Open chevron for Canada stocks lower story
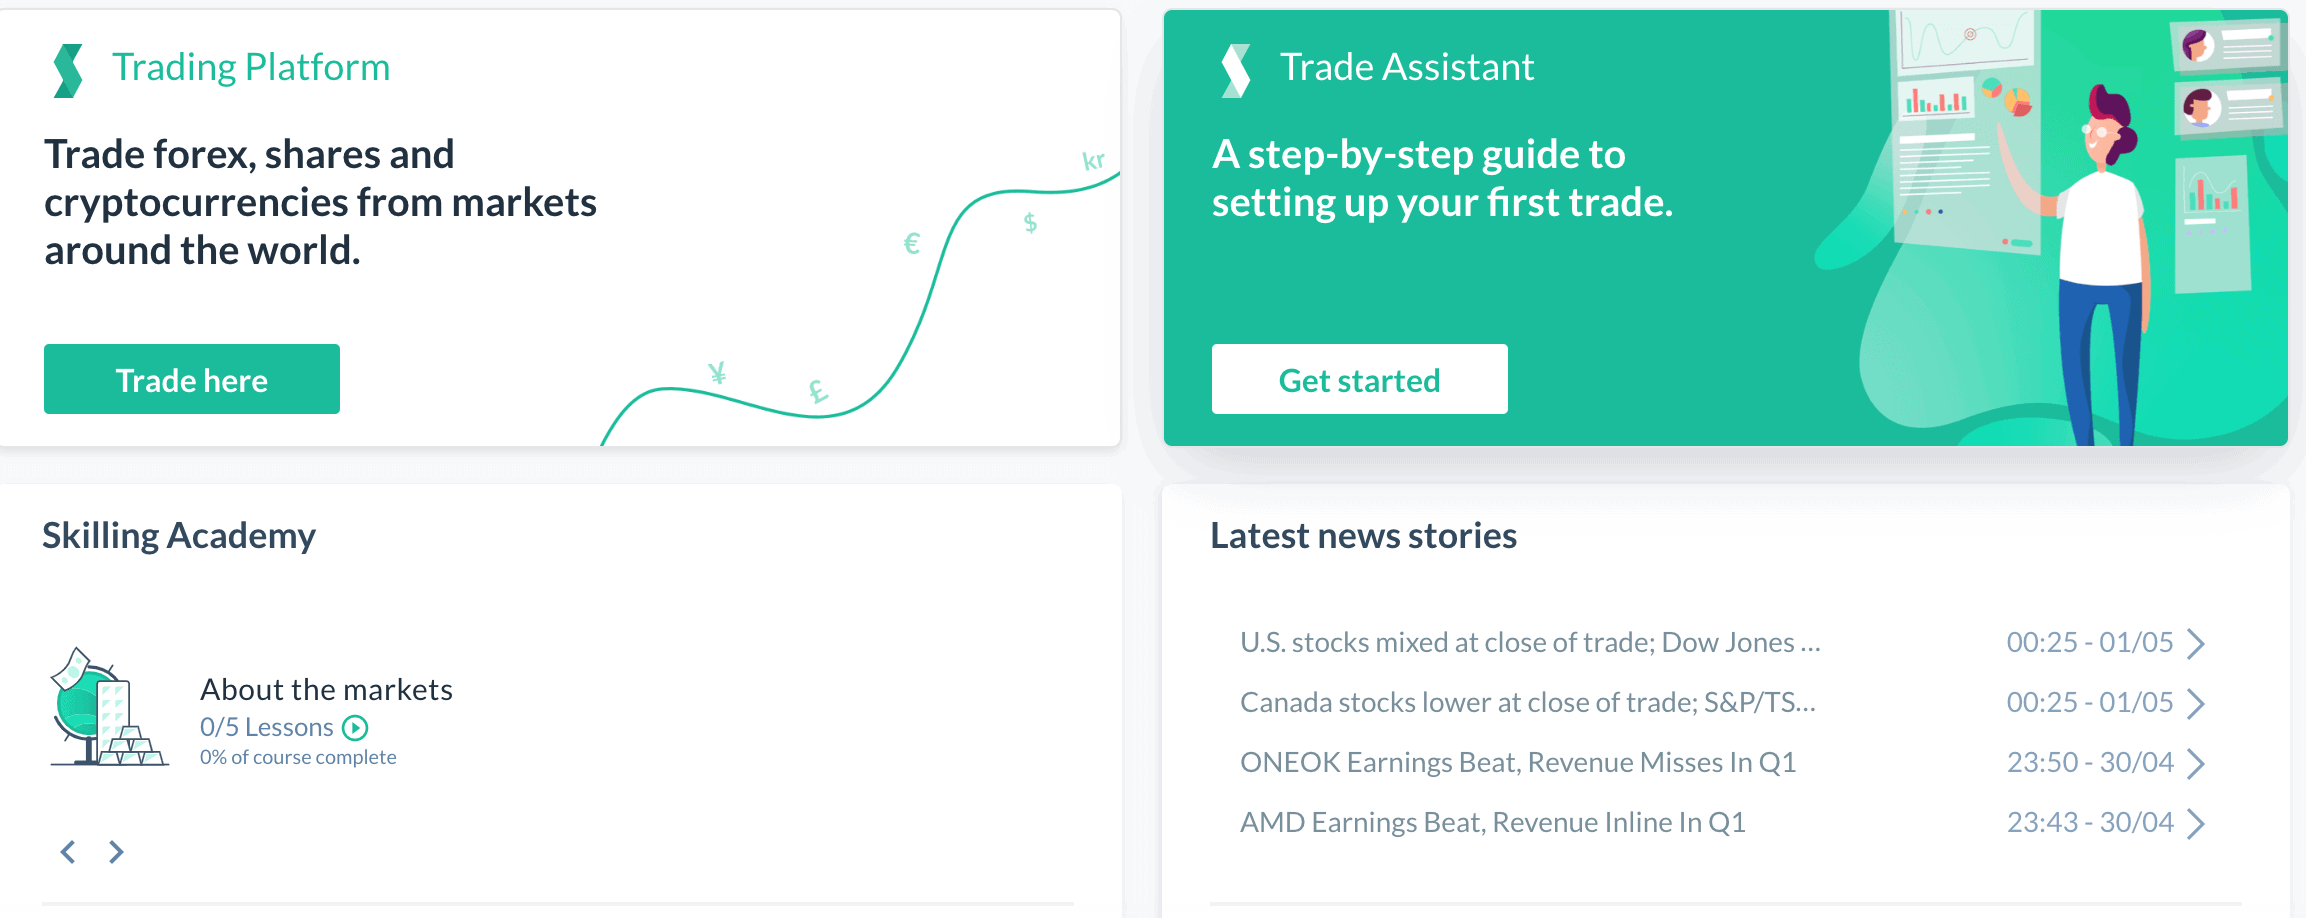The width and height of the screenshot is (2306, 918). coord(2195,703)
